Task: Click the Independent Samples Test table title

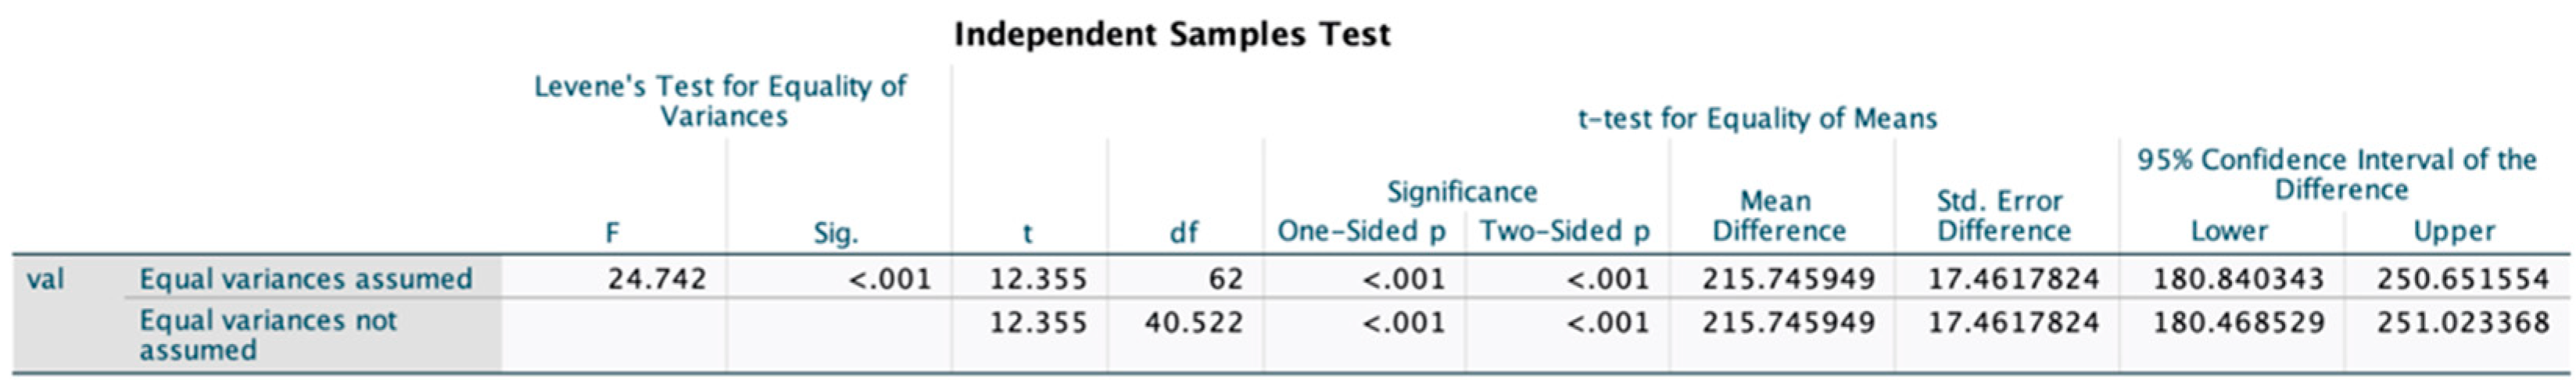Action: click(x=1172, y=35)
